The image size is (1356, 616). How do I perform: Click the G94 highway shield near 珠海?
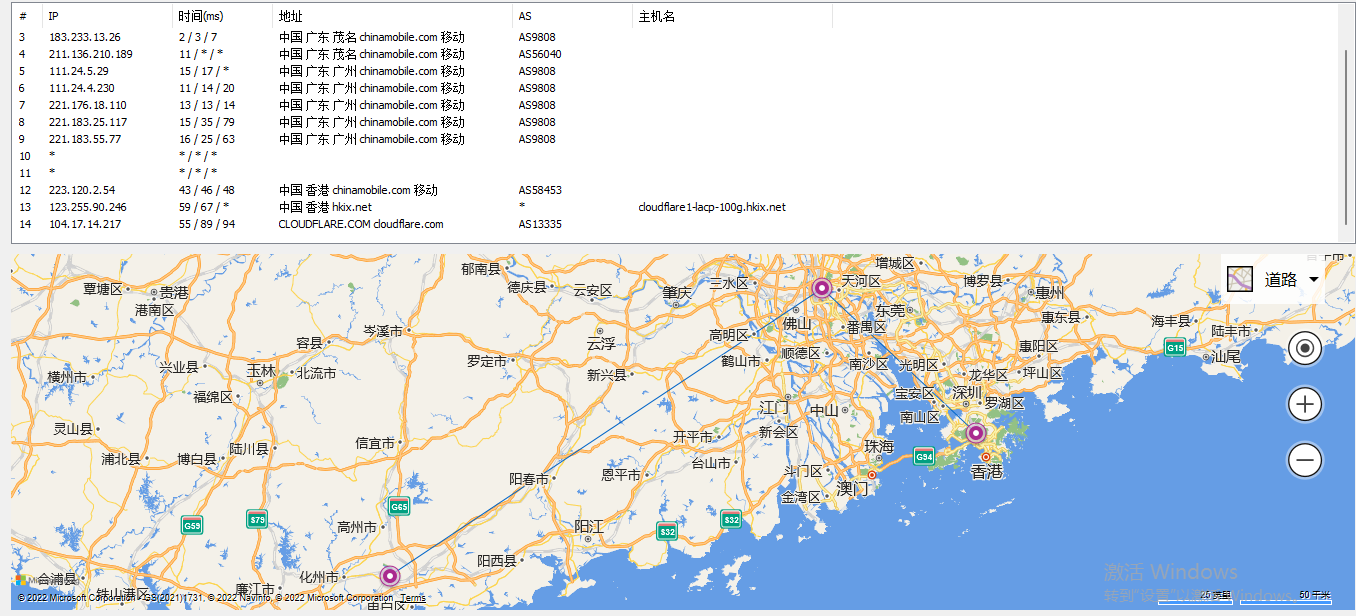[924, 457]
